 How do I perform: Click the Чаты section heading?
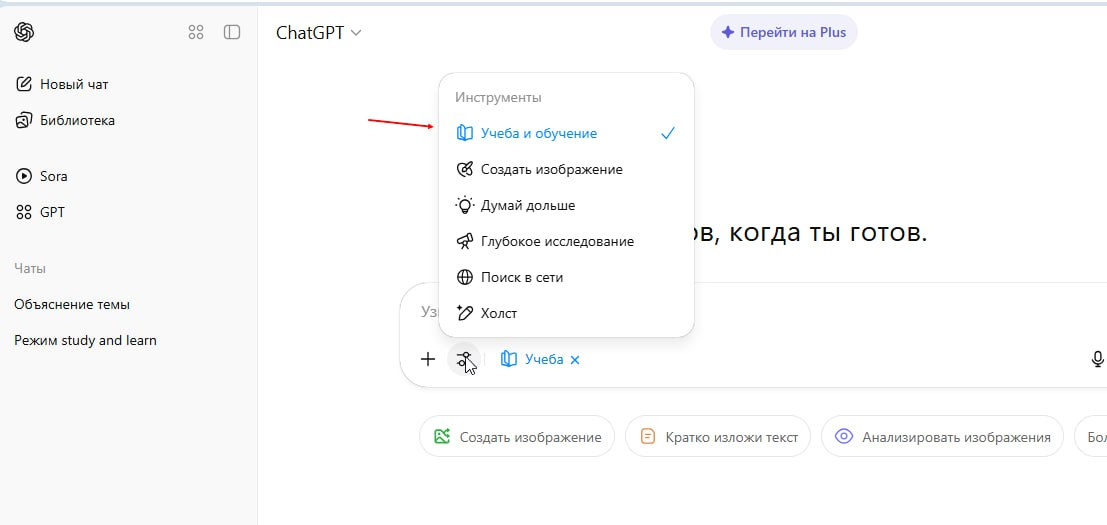click(30, 269)
